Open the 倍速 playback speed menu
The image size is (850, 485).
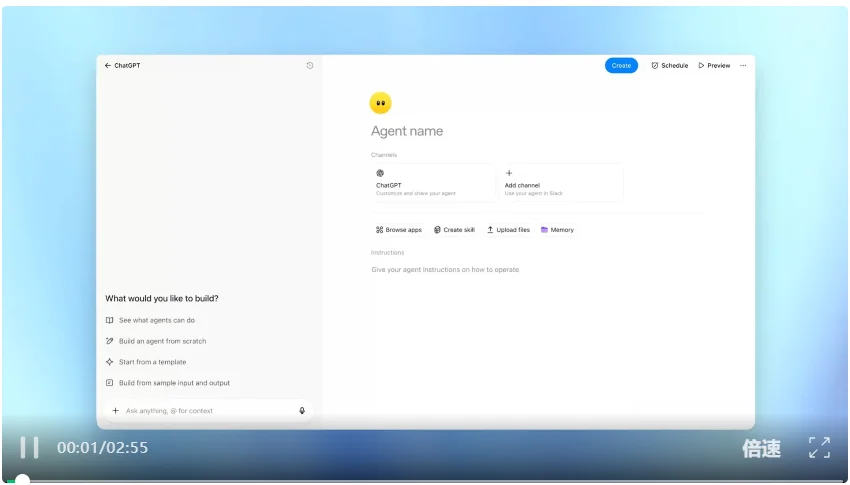click(x=761, y=448)
